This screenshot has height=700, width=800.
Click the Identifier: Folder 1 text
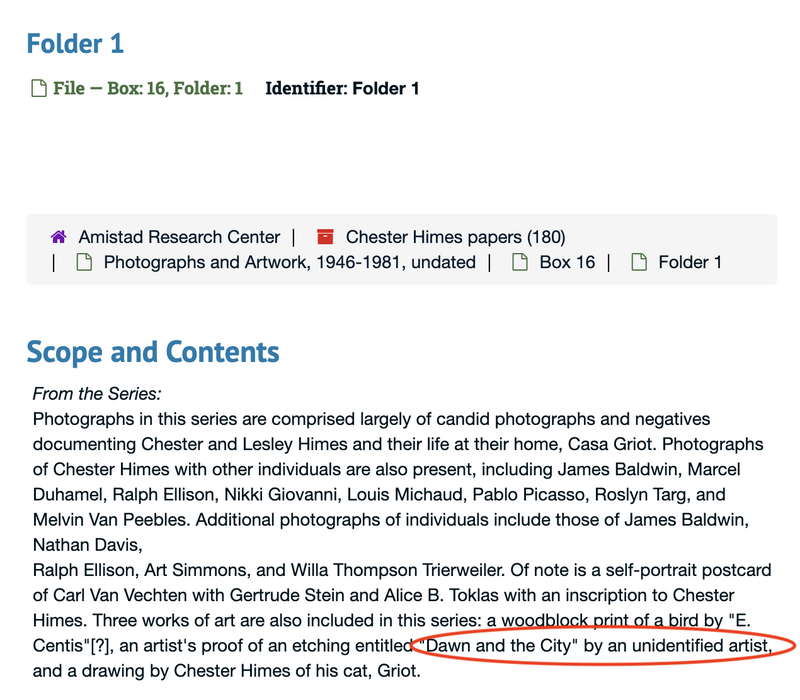coord(342,88)
